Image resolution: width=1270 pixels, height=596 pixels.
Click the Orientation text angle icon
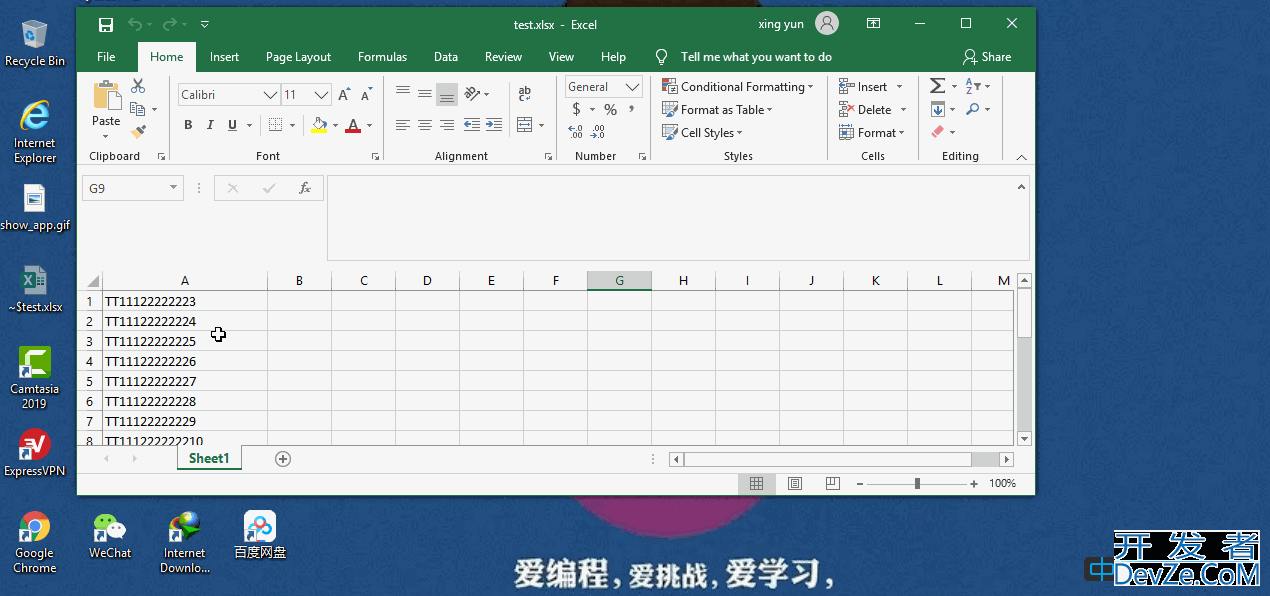tap(473, 94)
